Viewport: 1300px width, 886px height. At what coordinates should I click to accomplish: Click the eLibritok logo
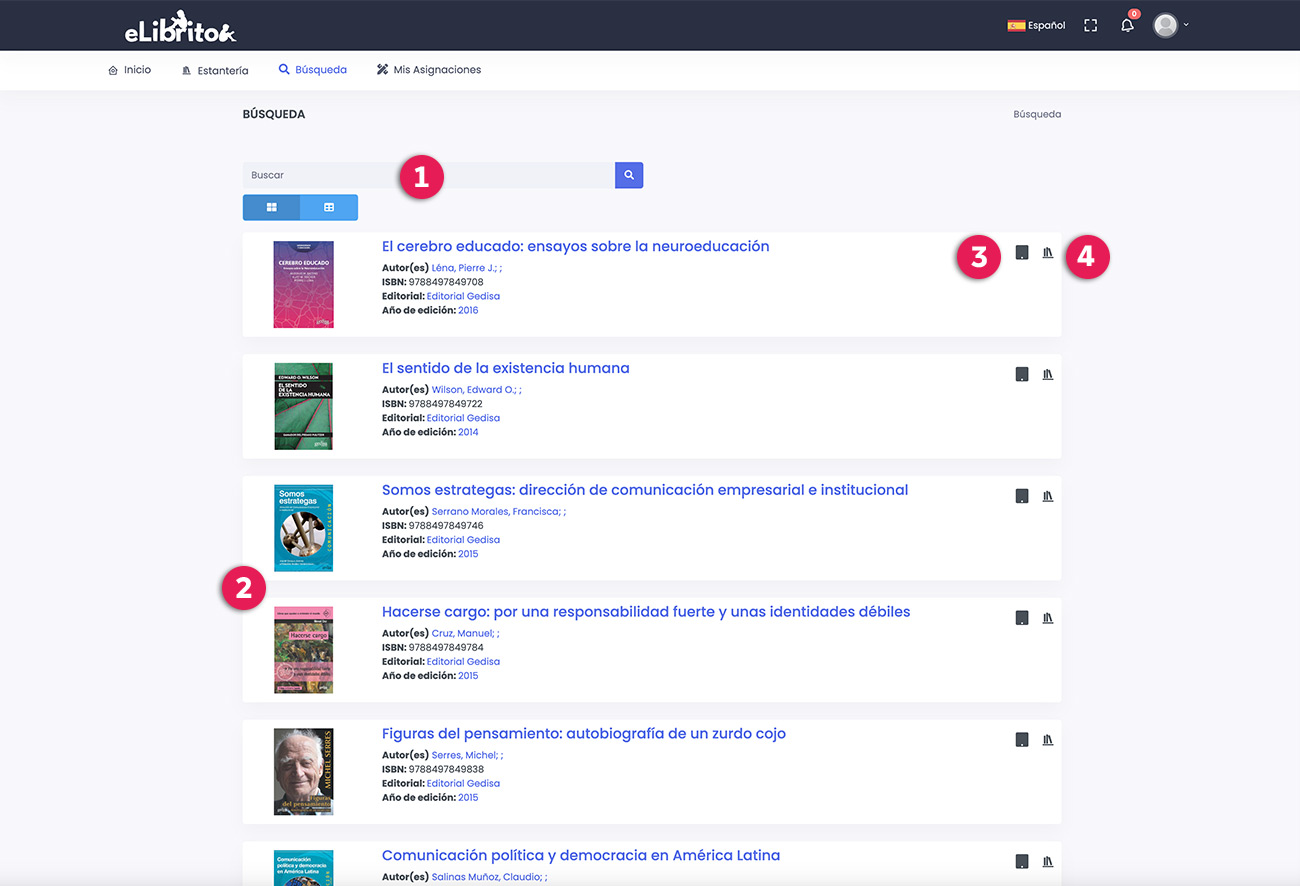click(180, 27)
